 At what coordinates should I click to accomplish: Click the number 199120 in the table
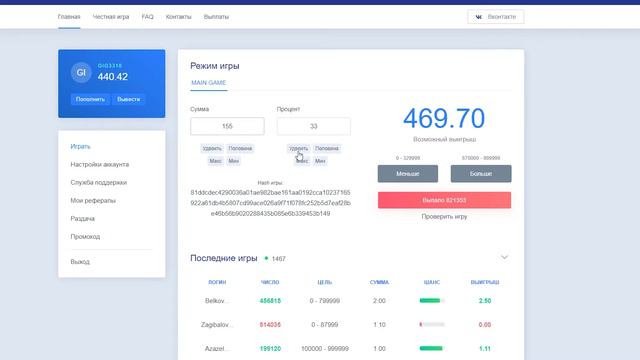270,349
